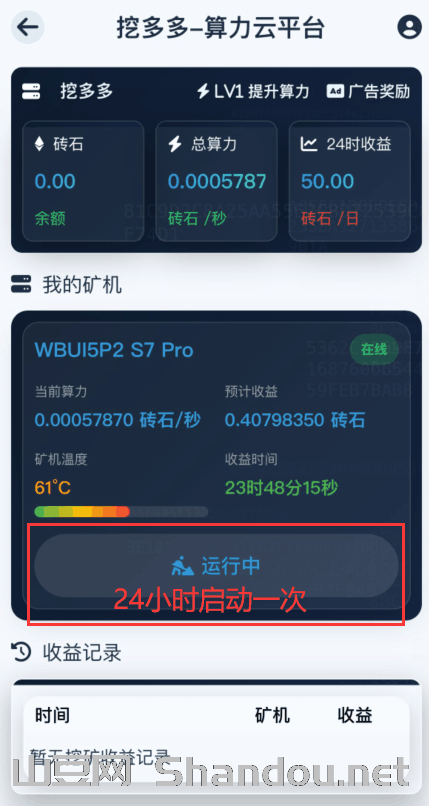Tap the 运行中 mining button

(216, 565)
